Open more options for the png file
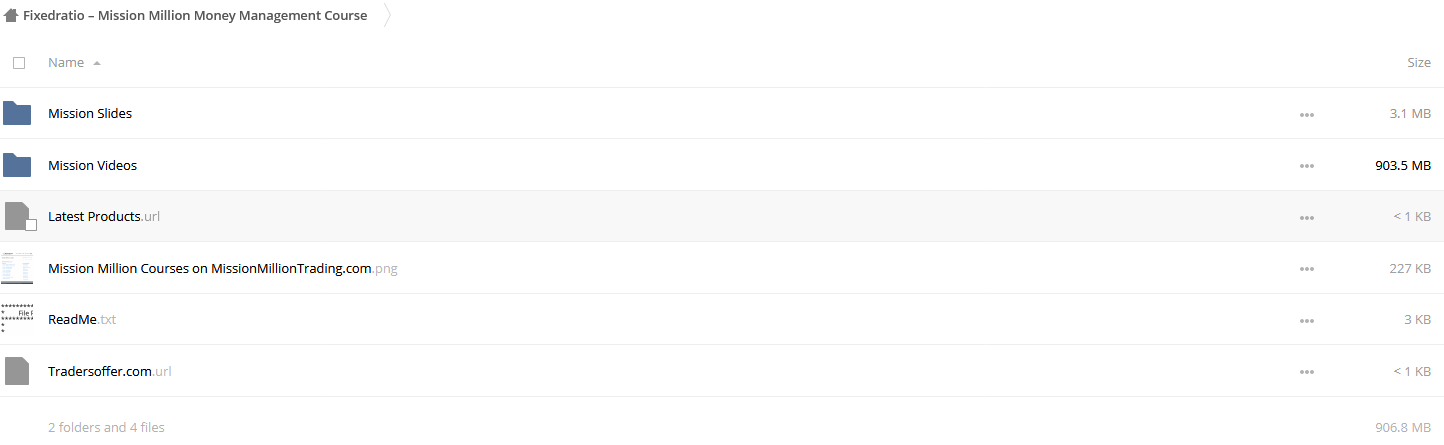Image resolution: width=1444 pixels, height=445 pixels. tap(1306, 269)
